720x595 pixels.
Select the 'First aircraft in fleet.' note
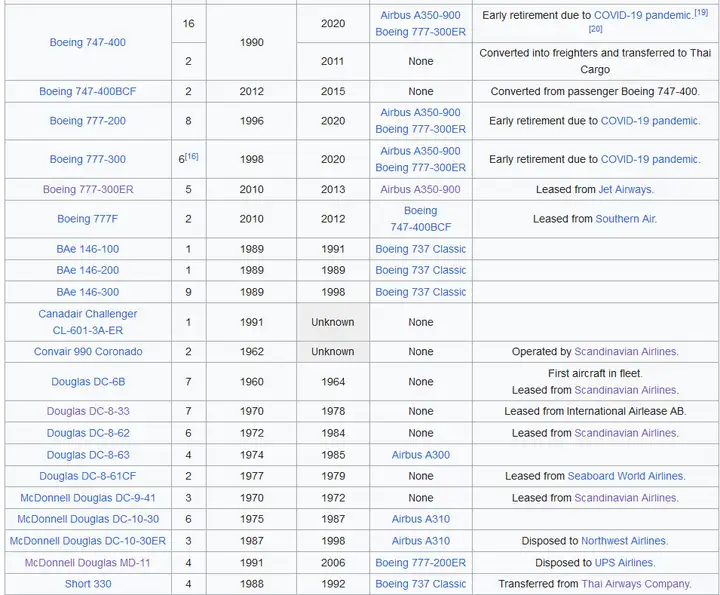pyautogui.click(x=596, y=373)
